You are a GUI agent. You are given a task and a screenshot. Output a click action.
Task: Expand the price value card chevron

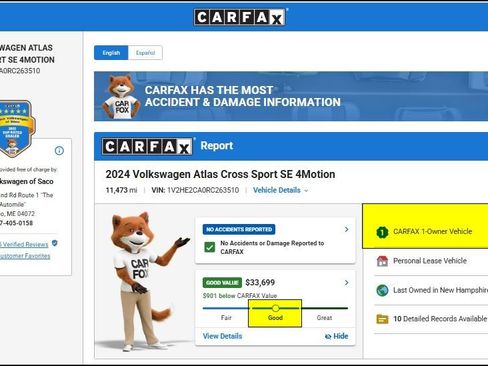(x=347, y=283)
